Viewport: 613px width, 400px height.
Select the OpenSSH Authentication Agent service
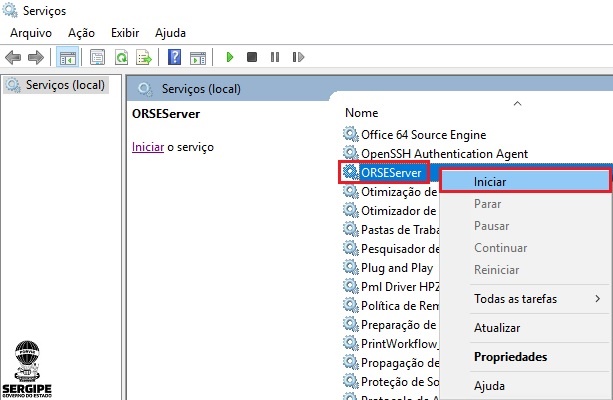(444, 153)
